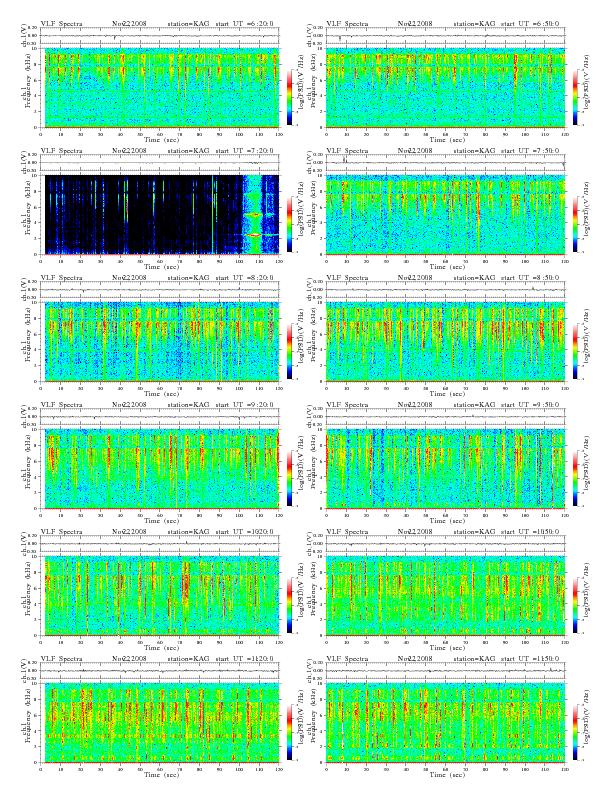612x792 pixels.
Task: Click the title text 'start UT =6:20:0'
Action: pos(245,24)
